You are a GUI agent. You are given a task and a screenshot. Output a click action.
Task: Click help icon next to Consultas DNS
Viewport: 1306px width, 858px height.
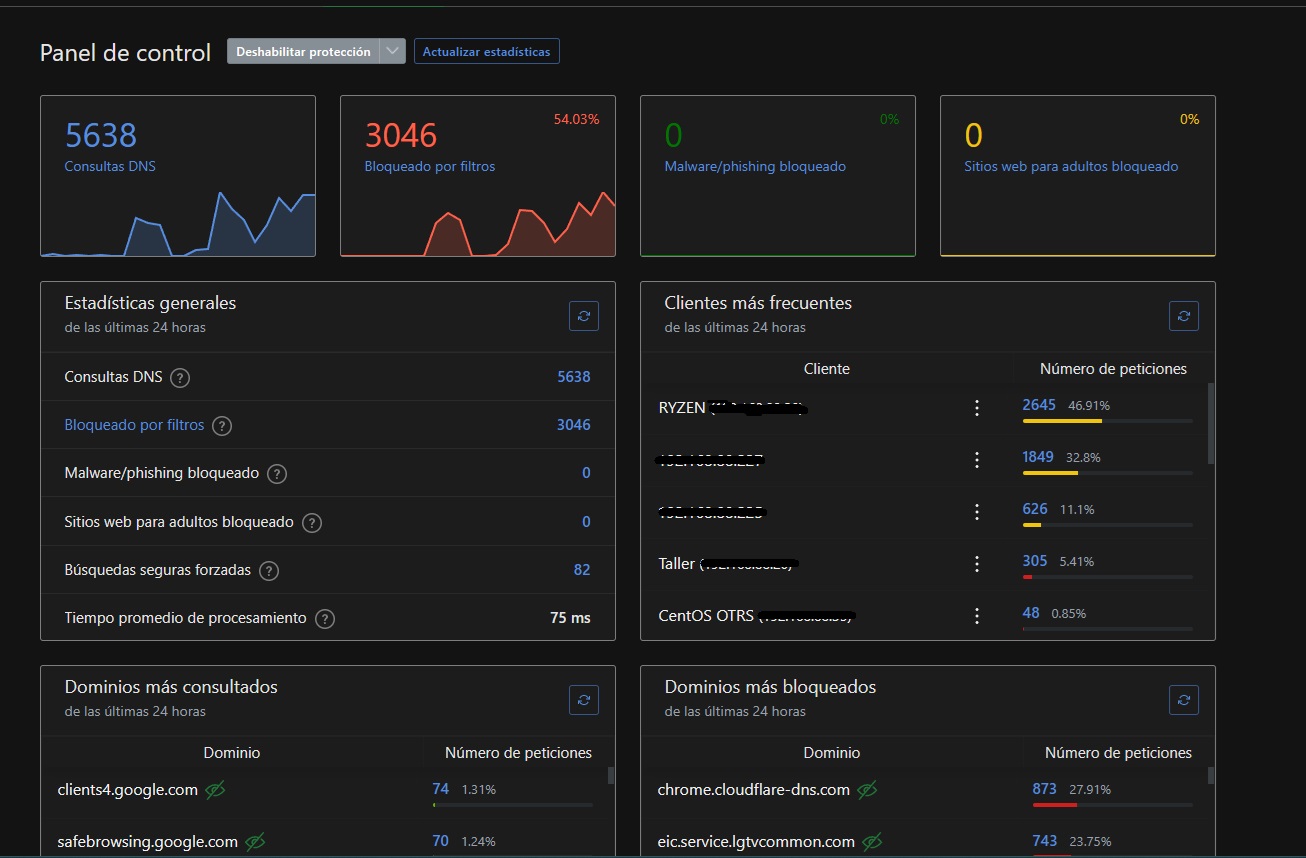pos(180,378)
